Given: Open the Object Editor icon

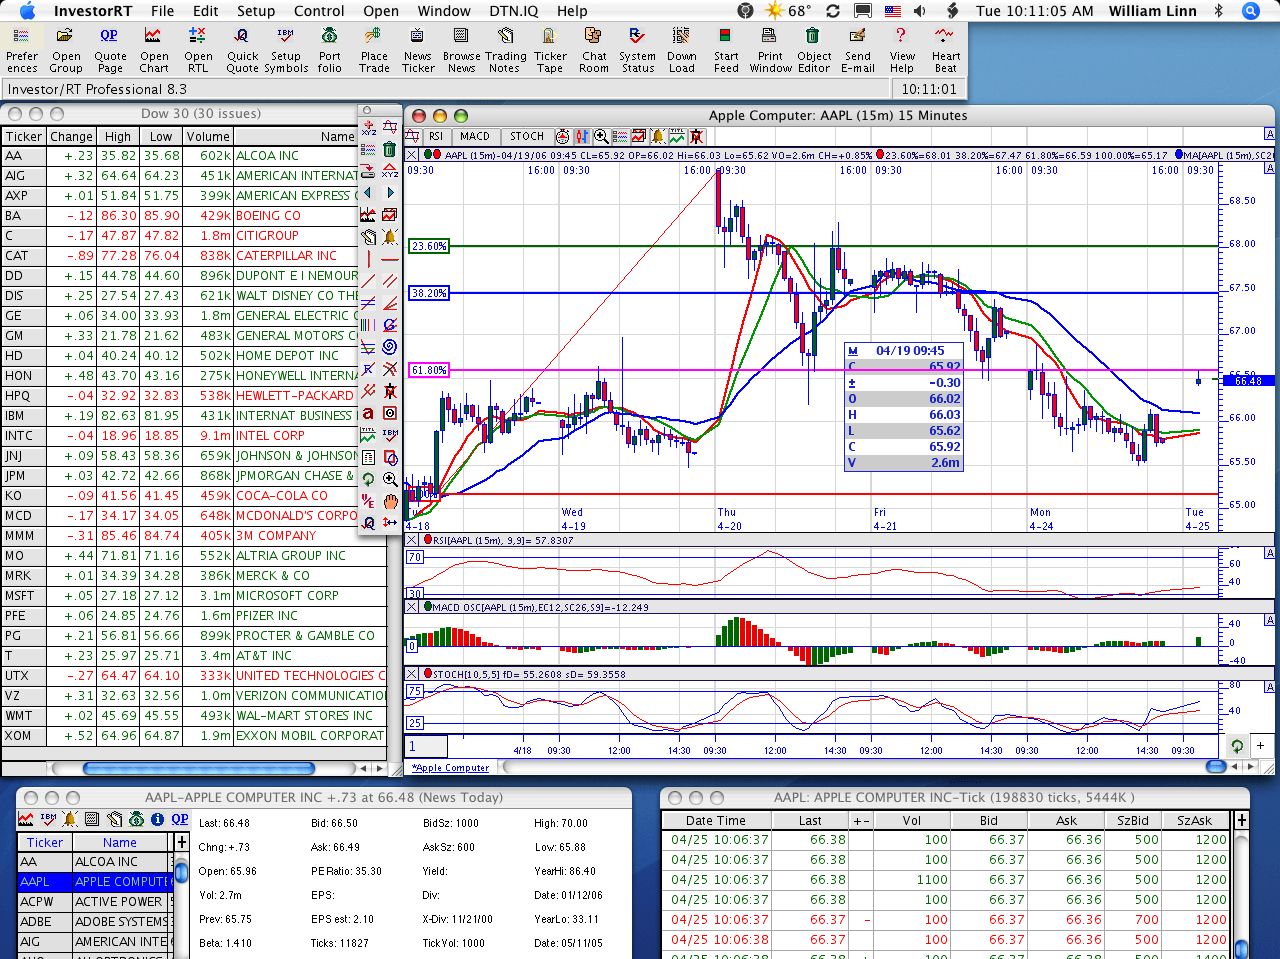Looking at the screenshot, I should tap(814, 49).
